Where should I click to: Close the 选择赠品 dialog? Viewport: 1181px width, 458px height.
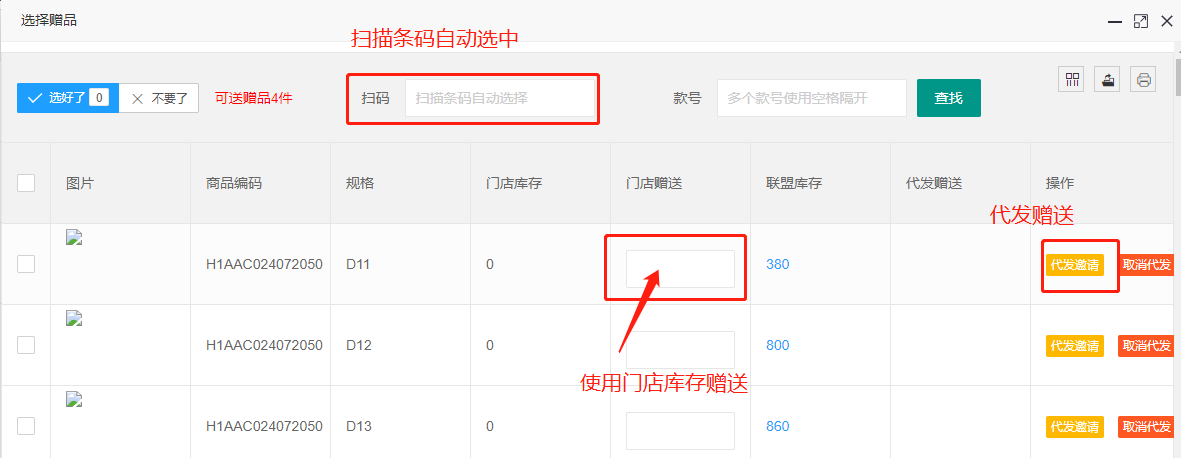click(x=1166, y=22)
